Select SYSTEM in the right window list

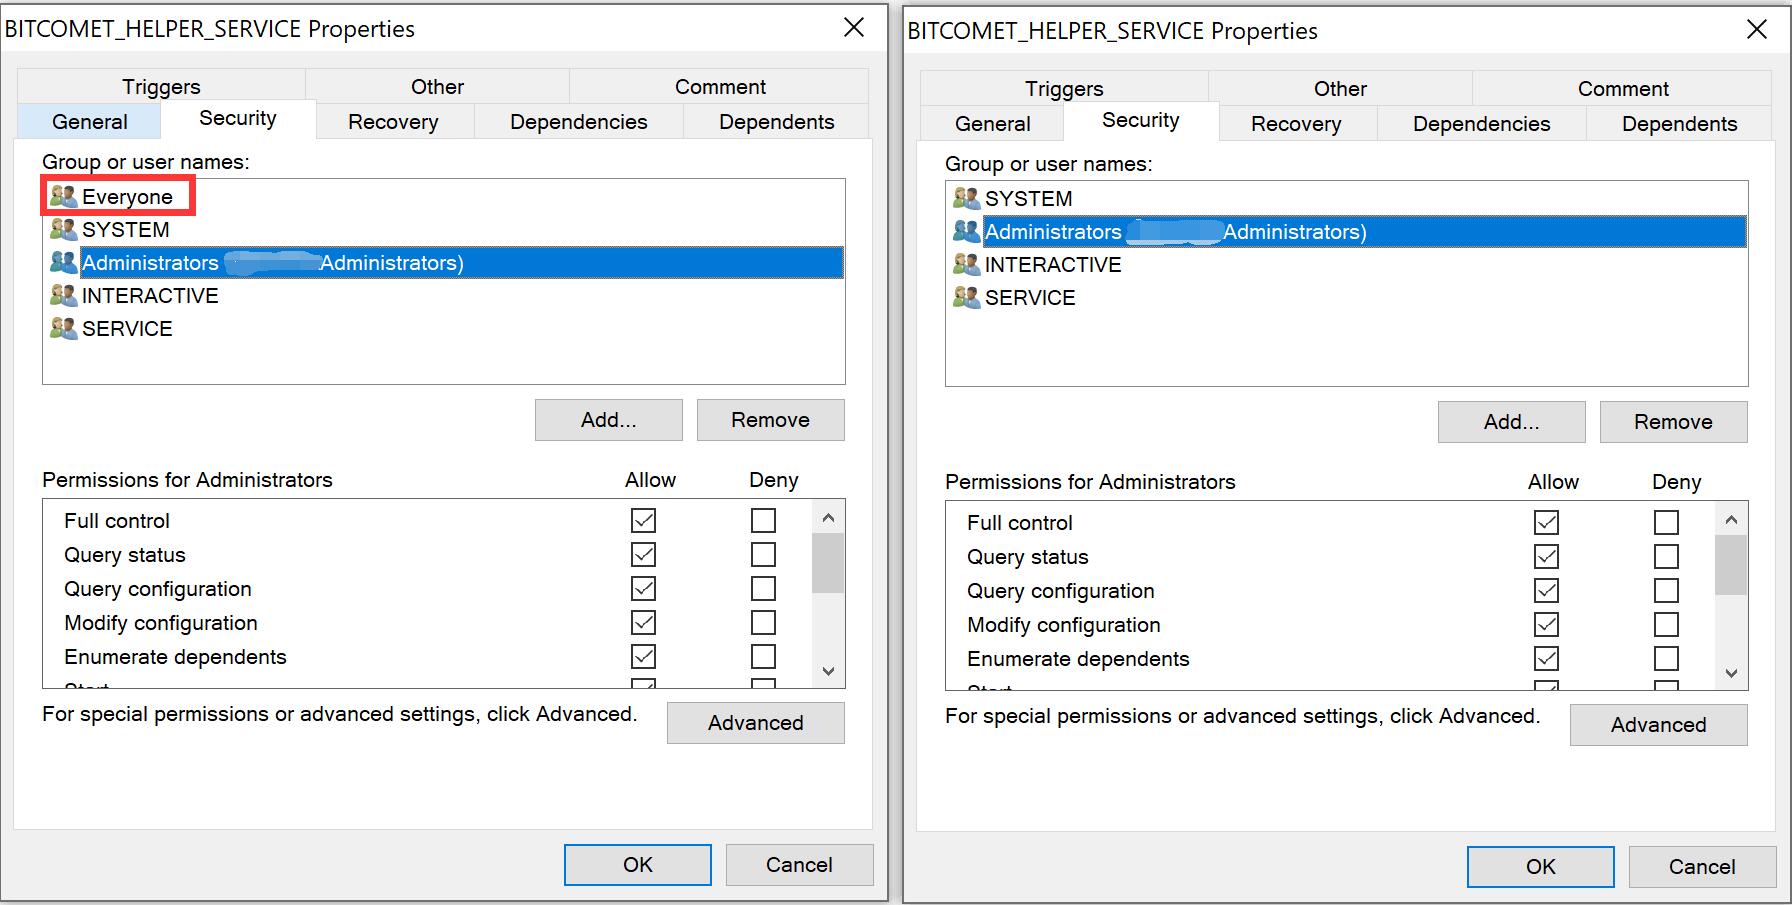pos(1028,199)
